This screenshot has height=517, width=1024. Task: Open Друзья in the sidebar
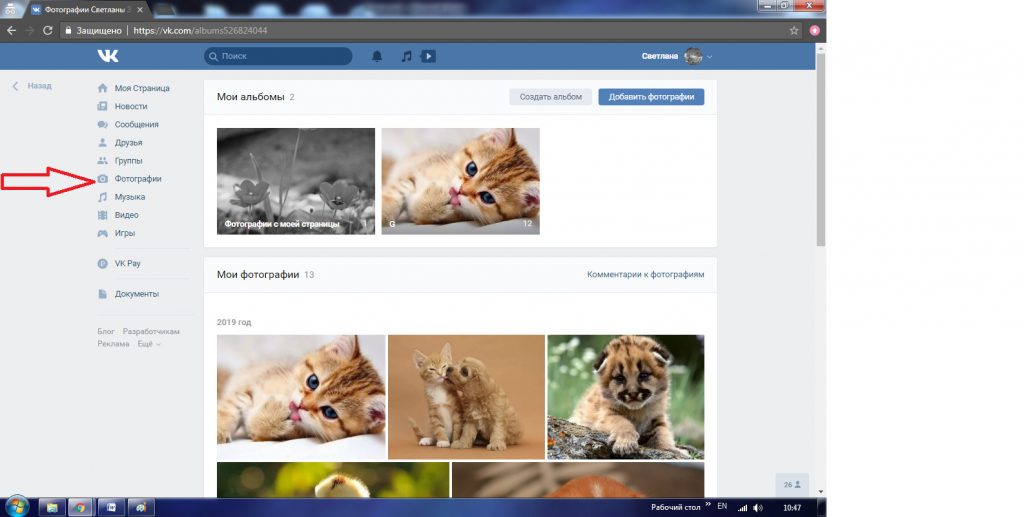(x=129, y=142)
